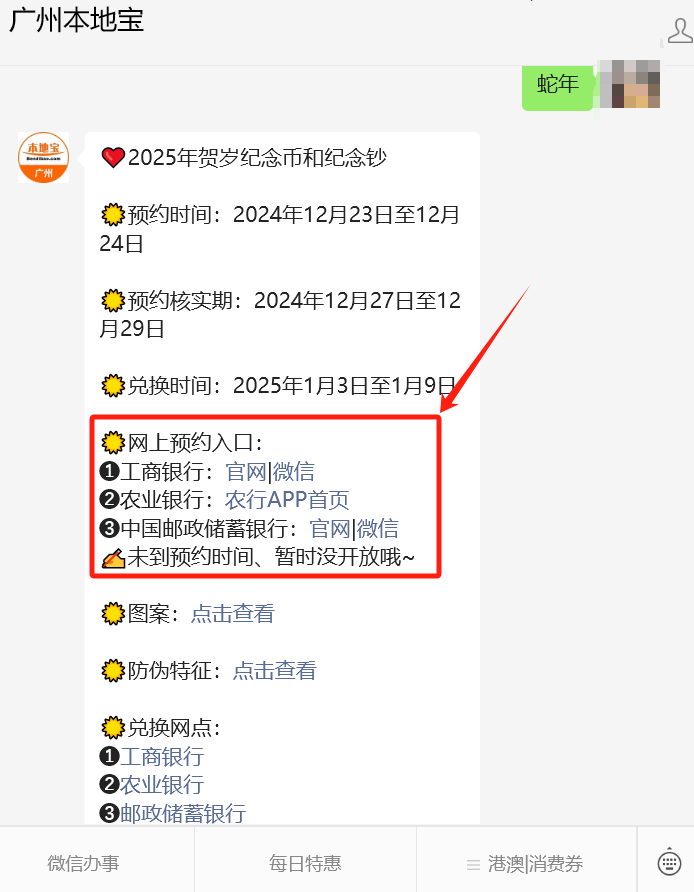Open 农业银行 兑换网点 link
The width and height of the screenshot is (694, 892).
coord(162,785)
